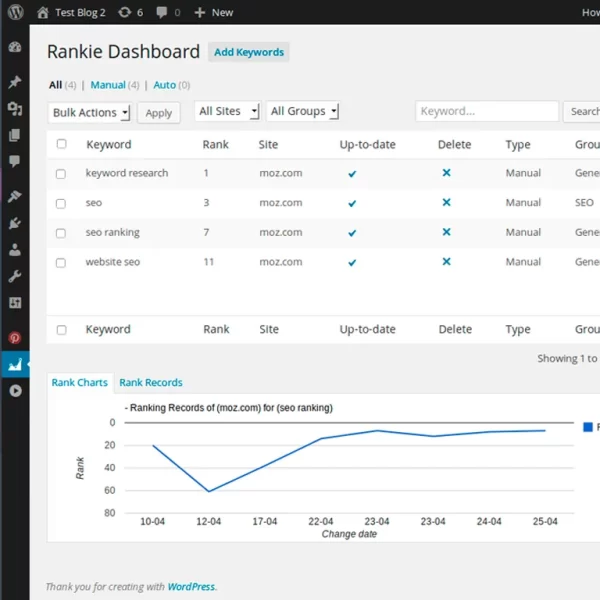The image size is (600, 600).
Task: Click the "website seo" keyword cell
Action: click(113, 262)
